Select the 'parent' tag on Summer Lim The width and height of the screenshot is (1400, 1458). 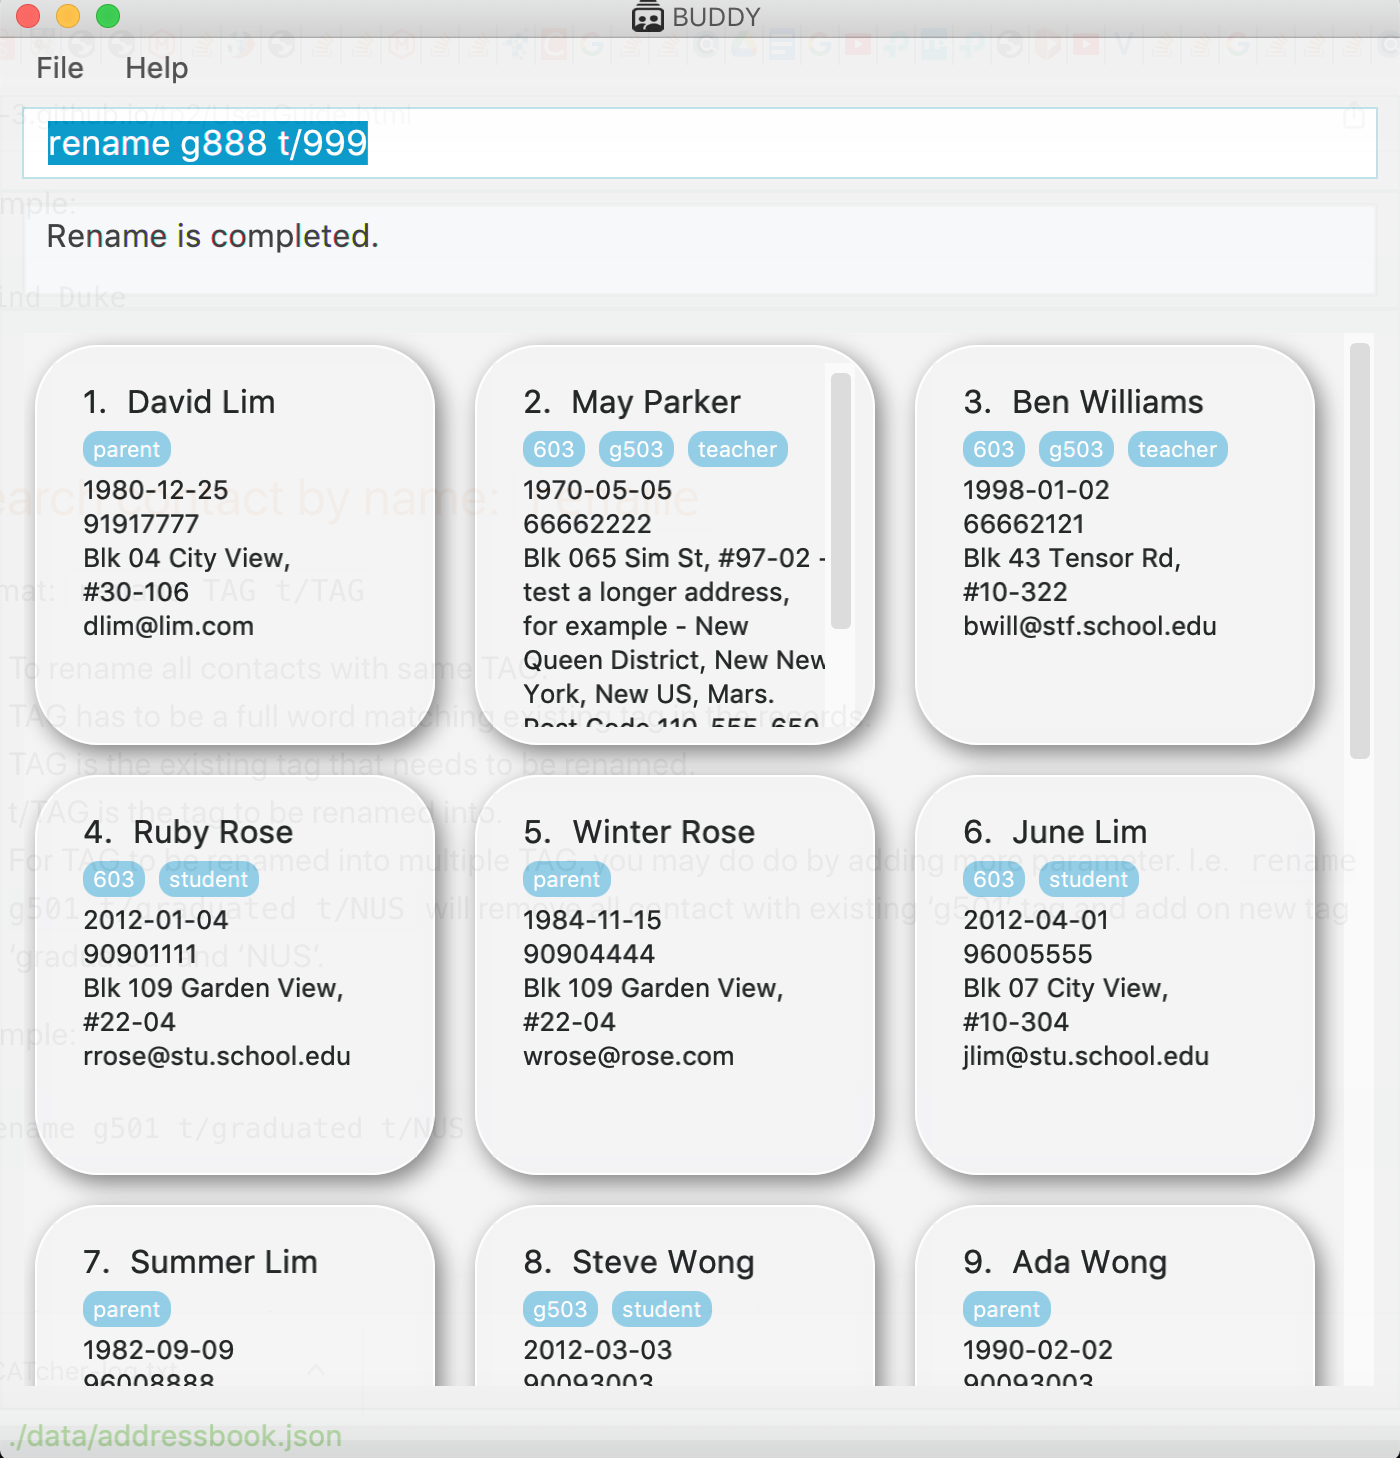pyautogui.click(x=126, y=1309)
